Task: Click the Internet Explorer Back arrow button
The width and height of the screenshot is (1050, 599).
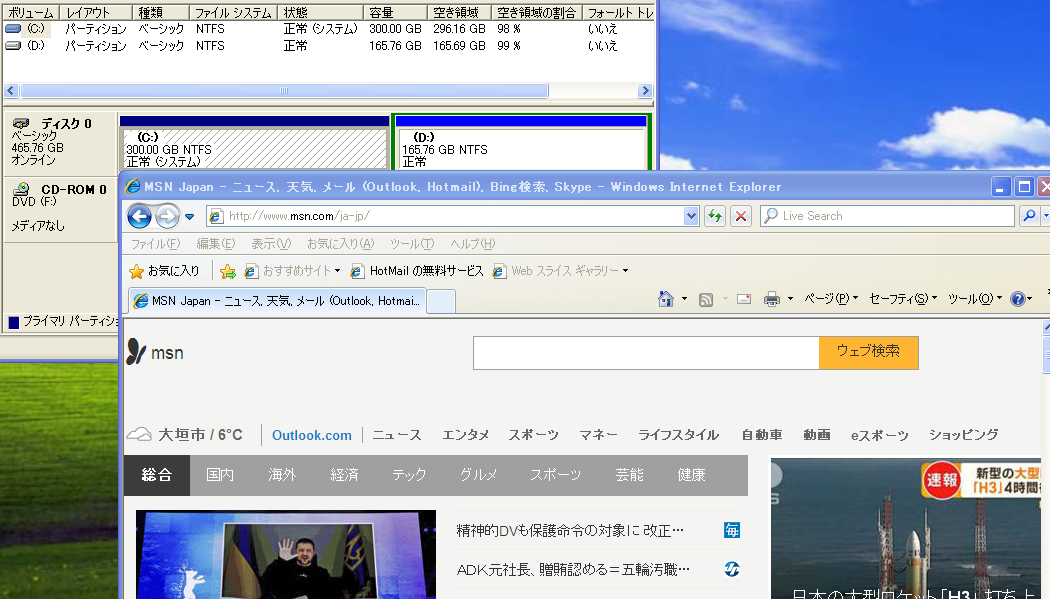Action: click(x=139, y=216)
